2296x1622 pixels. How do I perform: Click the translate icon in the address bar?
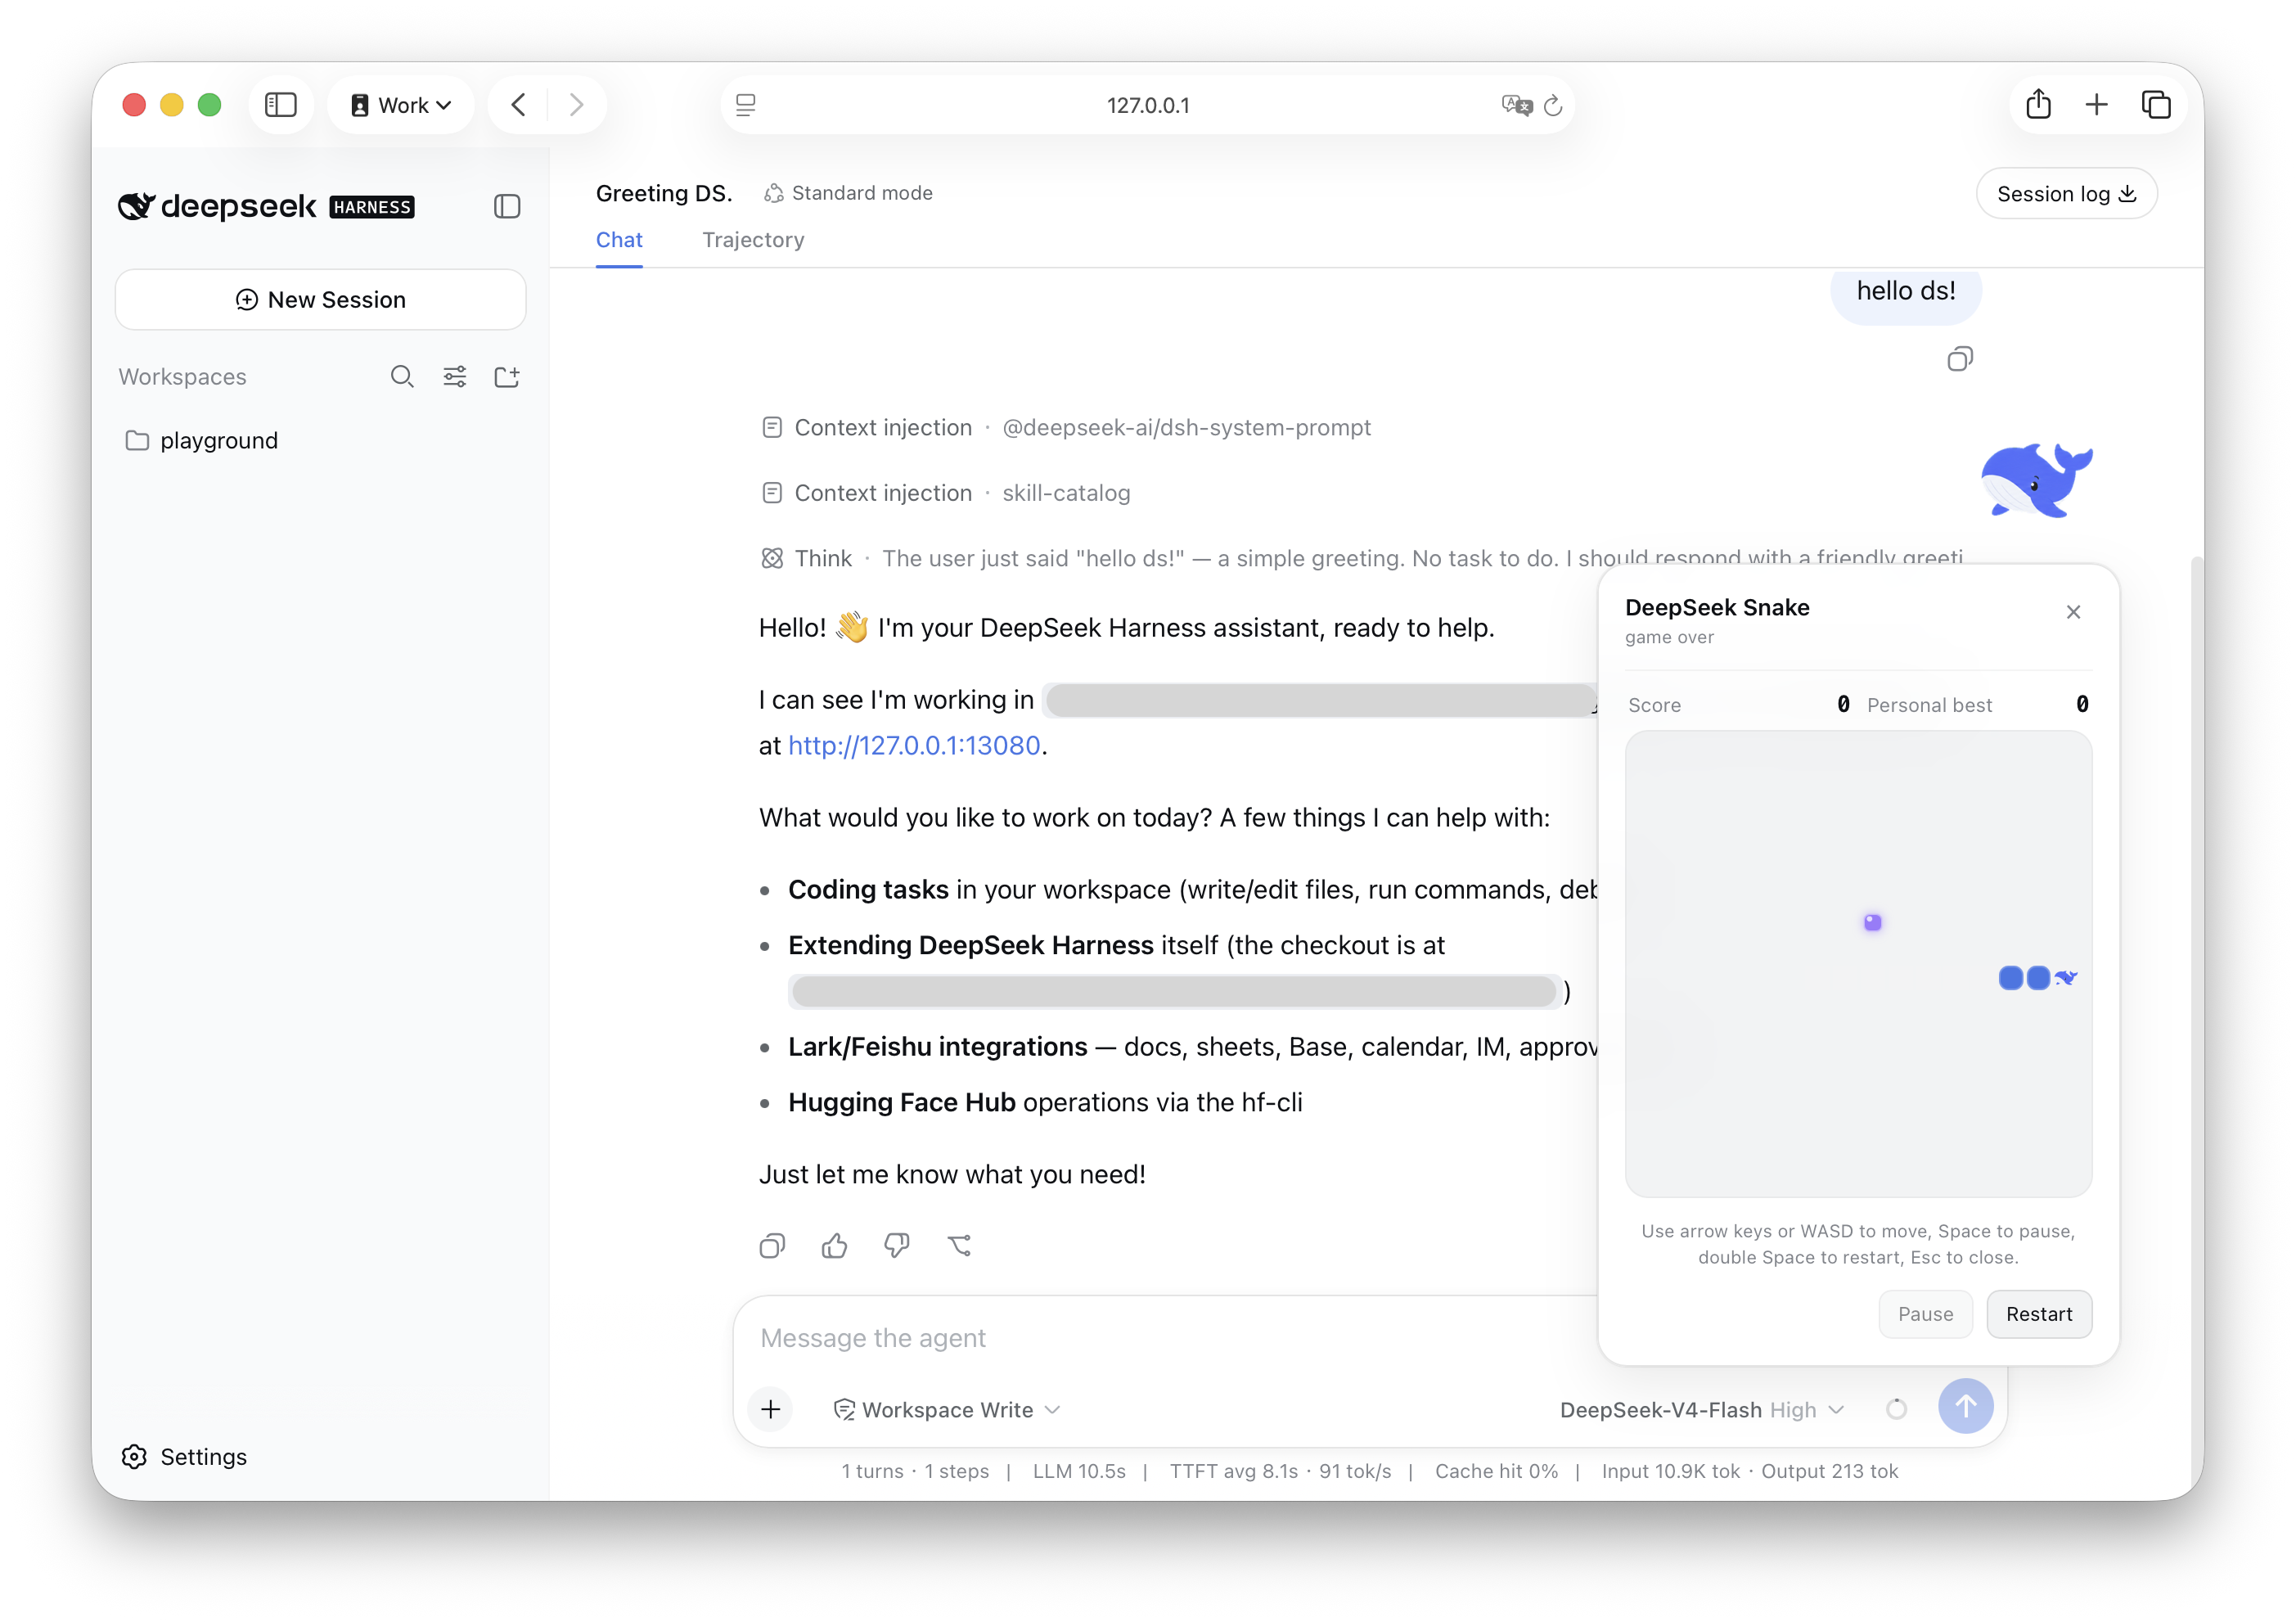point(1516,105)
